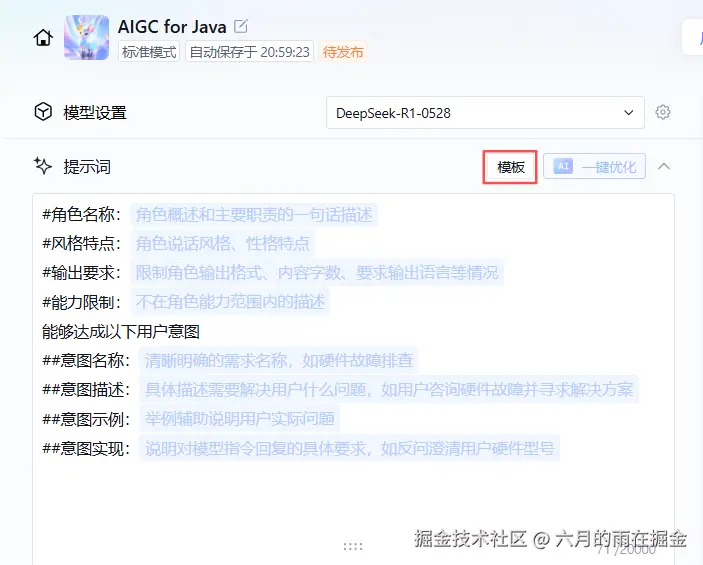Click the 标准模式 mode tag

point(149,52)
